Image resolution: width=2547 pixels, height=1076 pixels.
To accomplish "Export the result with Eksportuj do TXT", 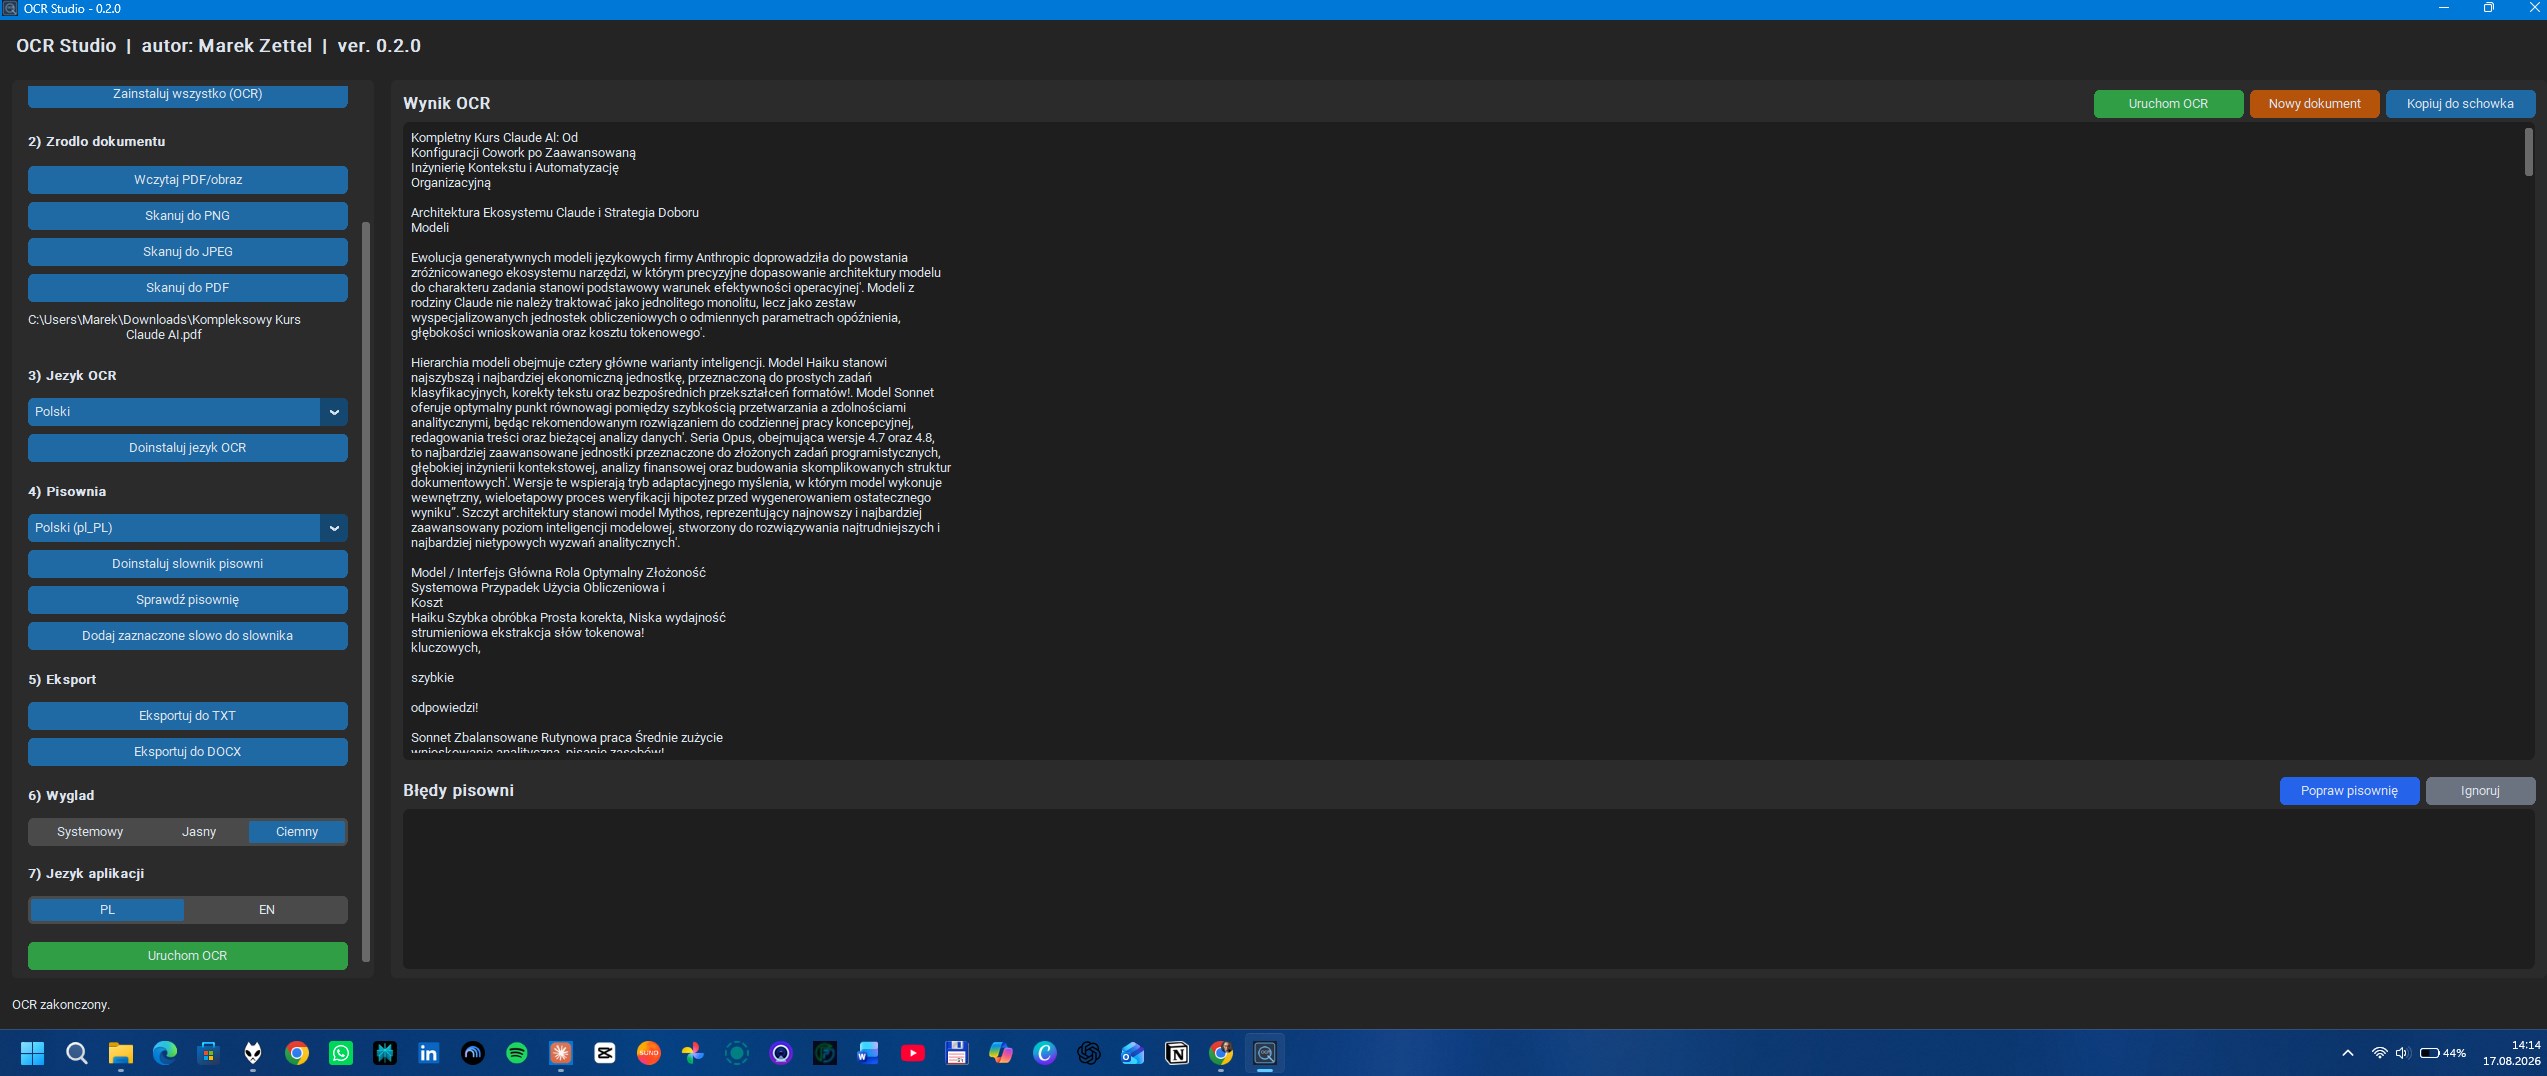I will (188, 716).
